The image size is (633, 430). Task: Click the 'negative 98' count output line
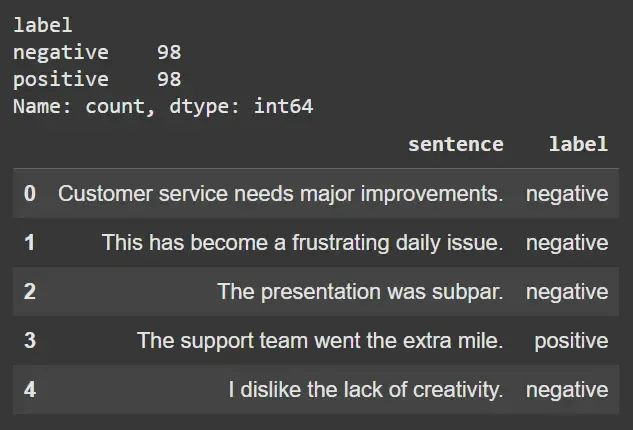[x=96, y=52]
